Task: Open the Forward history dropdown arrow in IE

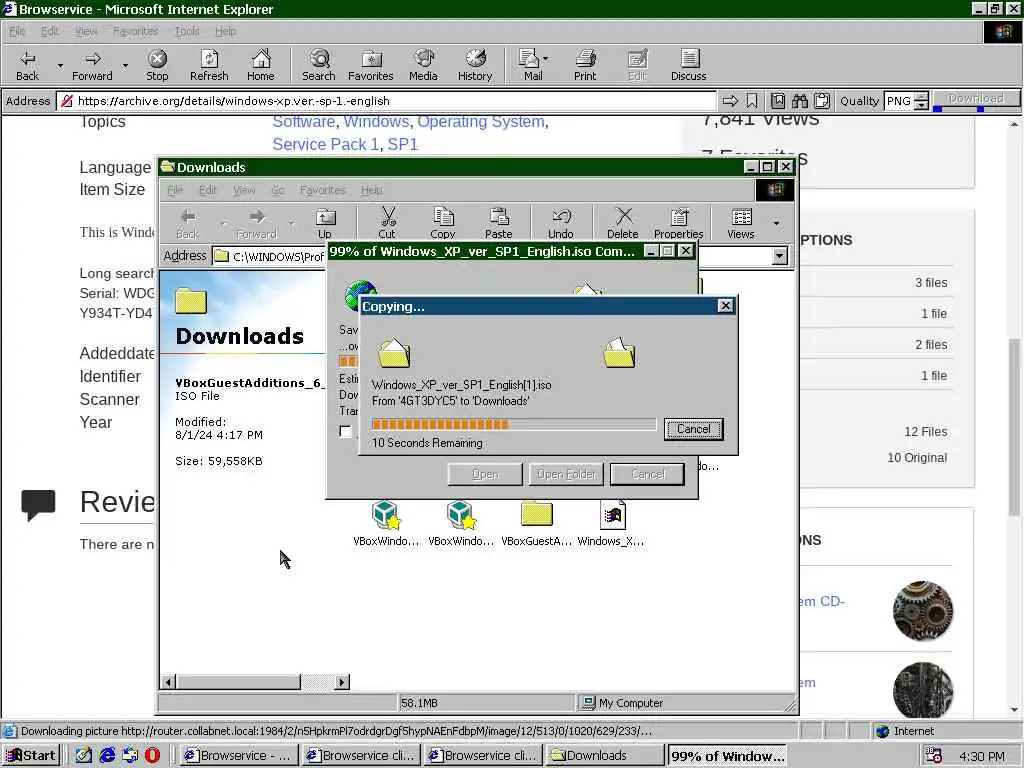Action: click(x=125, y=65)
